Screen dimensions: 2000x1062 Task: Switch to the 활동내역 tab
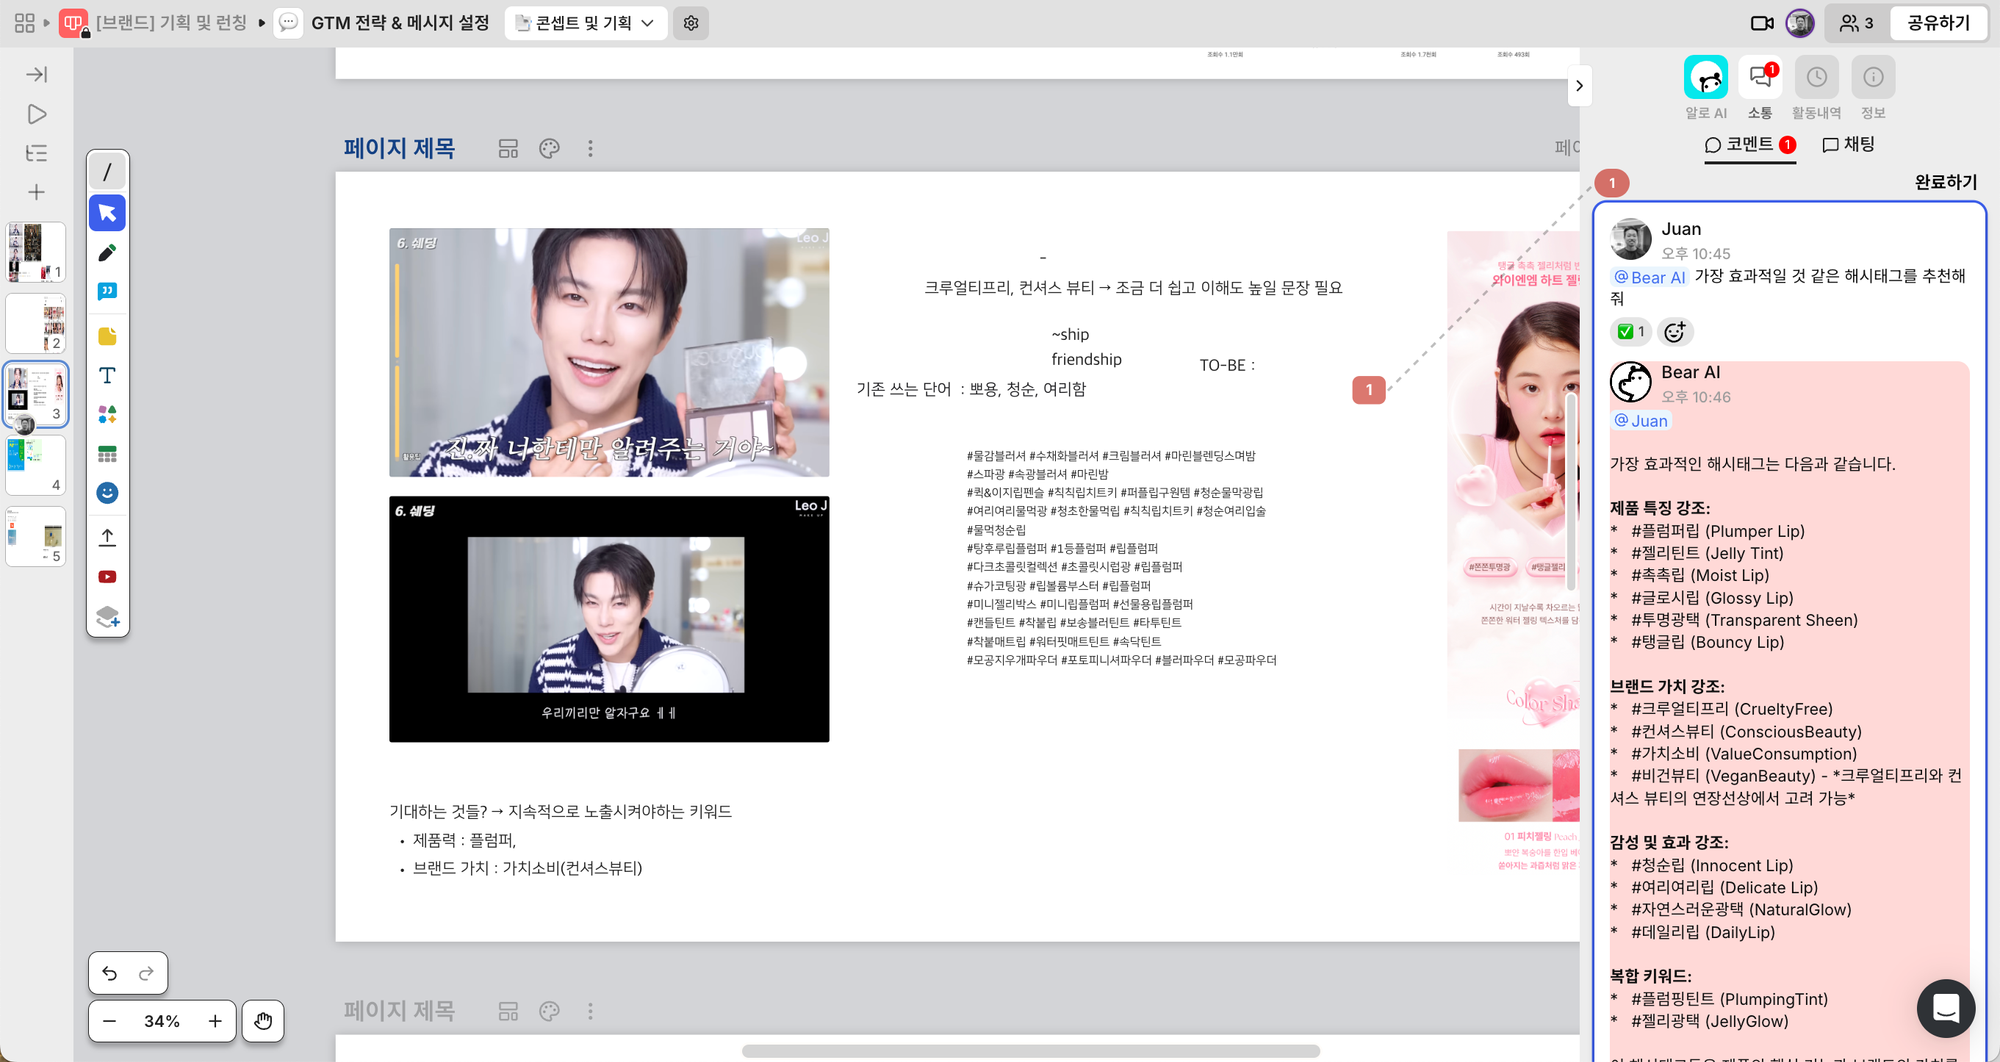pyautogui.click(x=1816, y=87)
